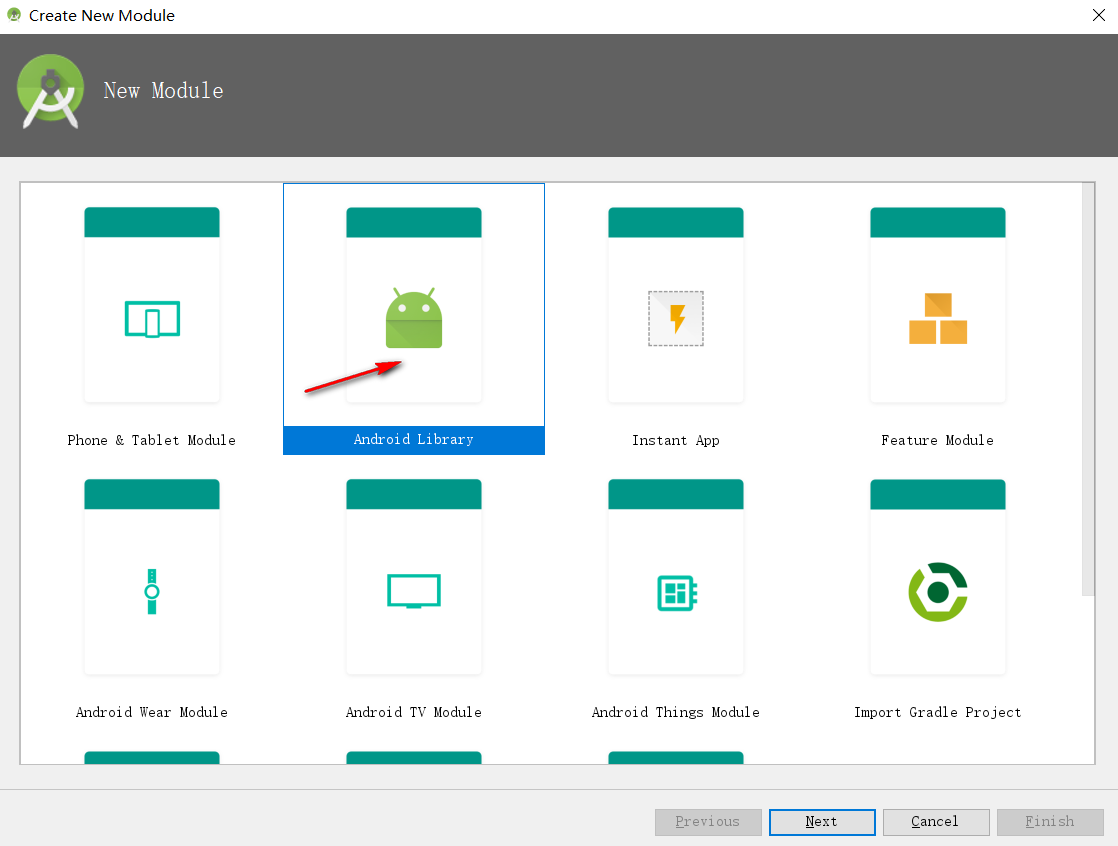Click the Feature Module label

pos(937,440)
